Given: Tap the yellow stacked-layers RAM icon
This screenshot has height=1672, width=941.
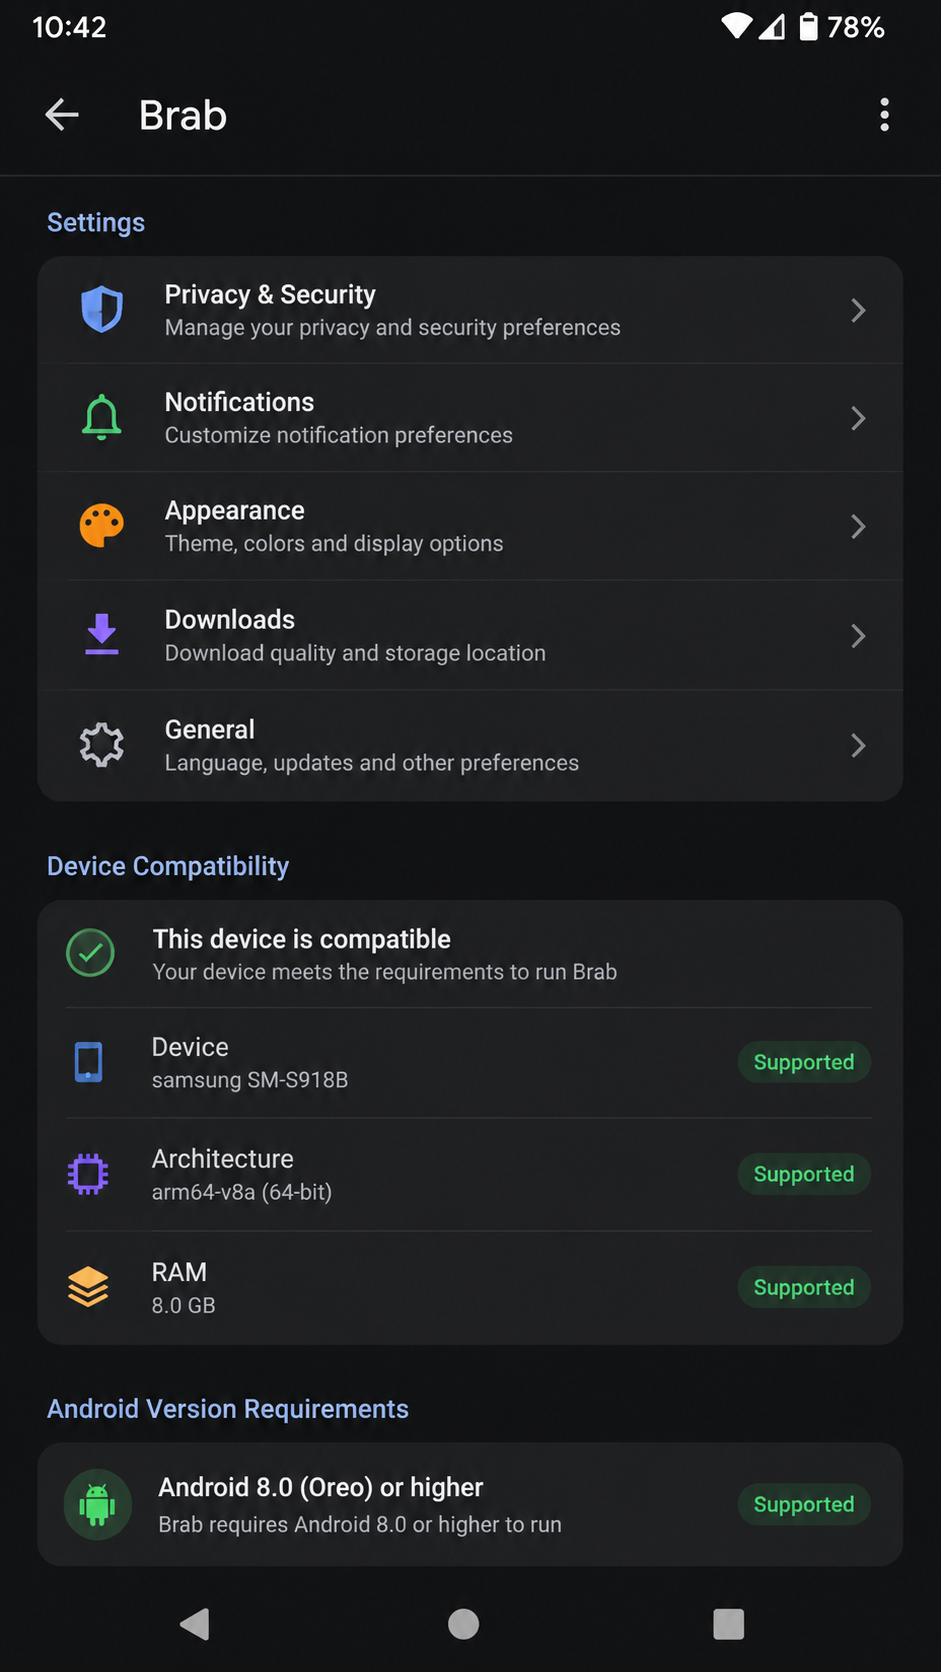Looking at the screenshot, I should point(88,1287).
